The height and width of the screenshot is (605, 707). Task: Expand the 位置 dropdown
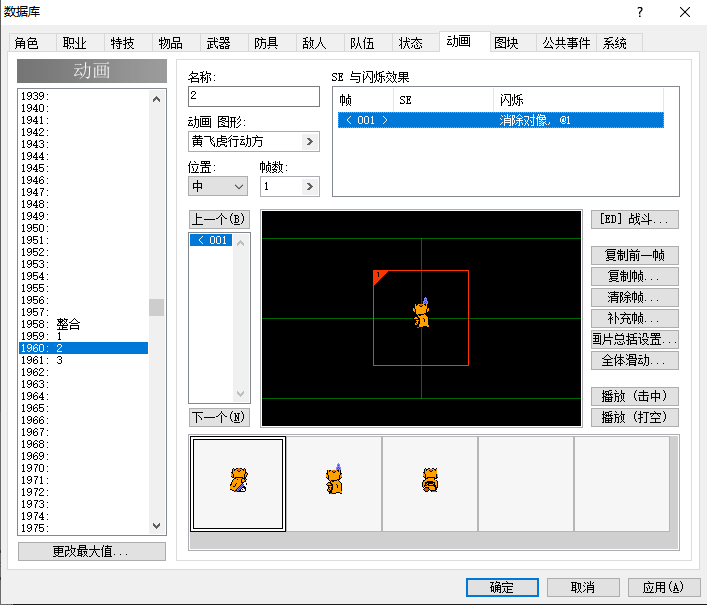click(218, 186)
